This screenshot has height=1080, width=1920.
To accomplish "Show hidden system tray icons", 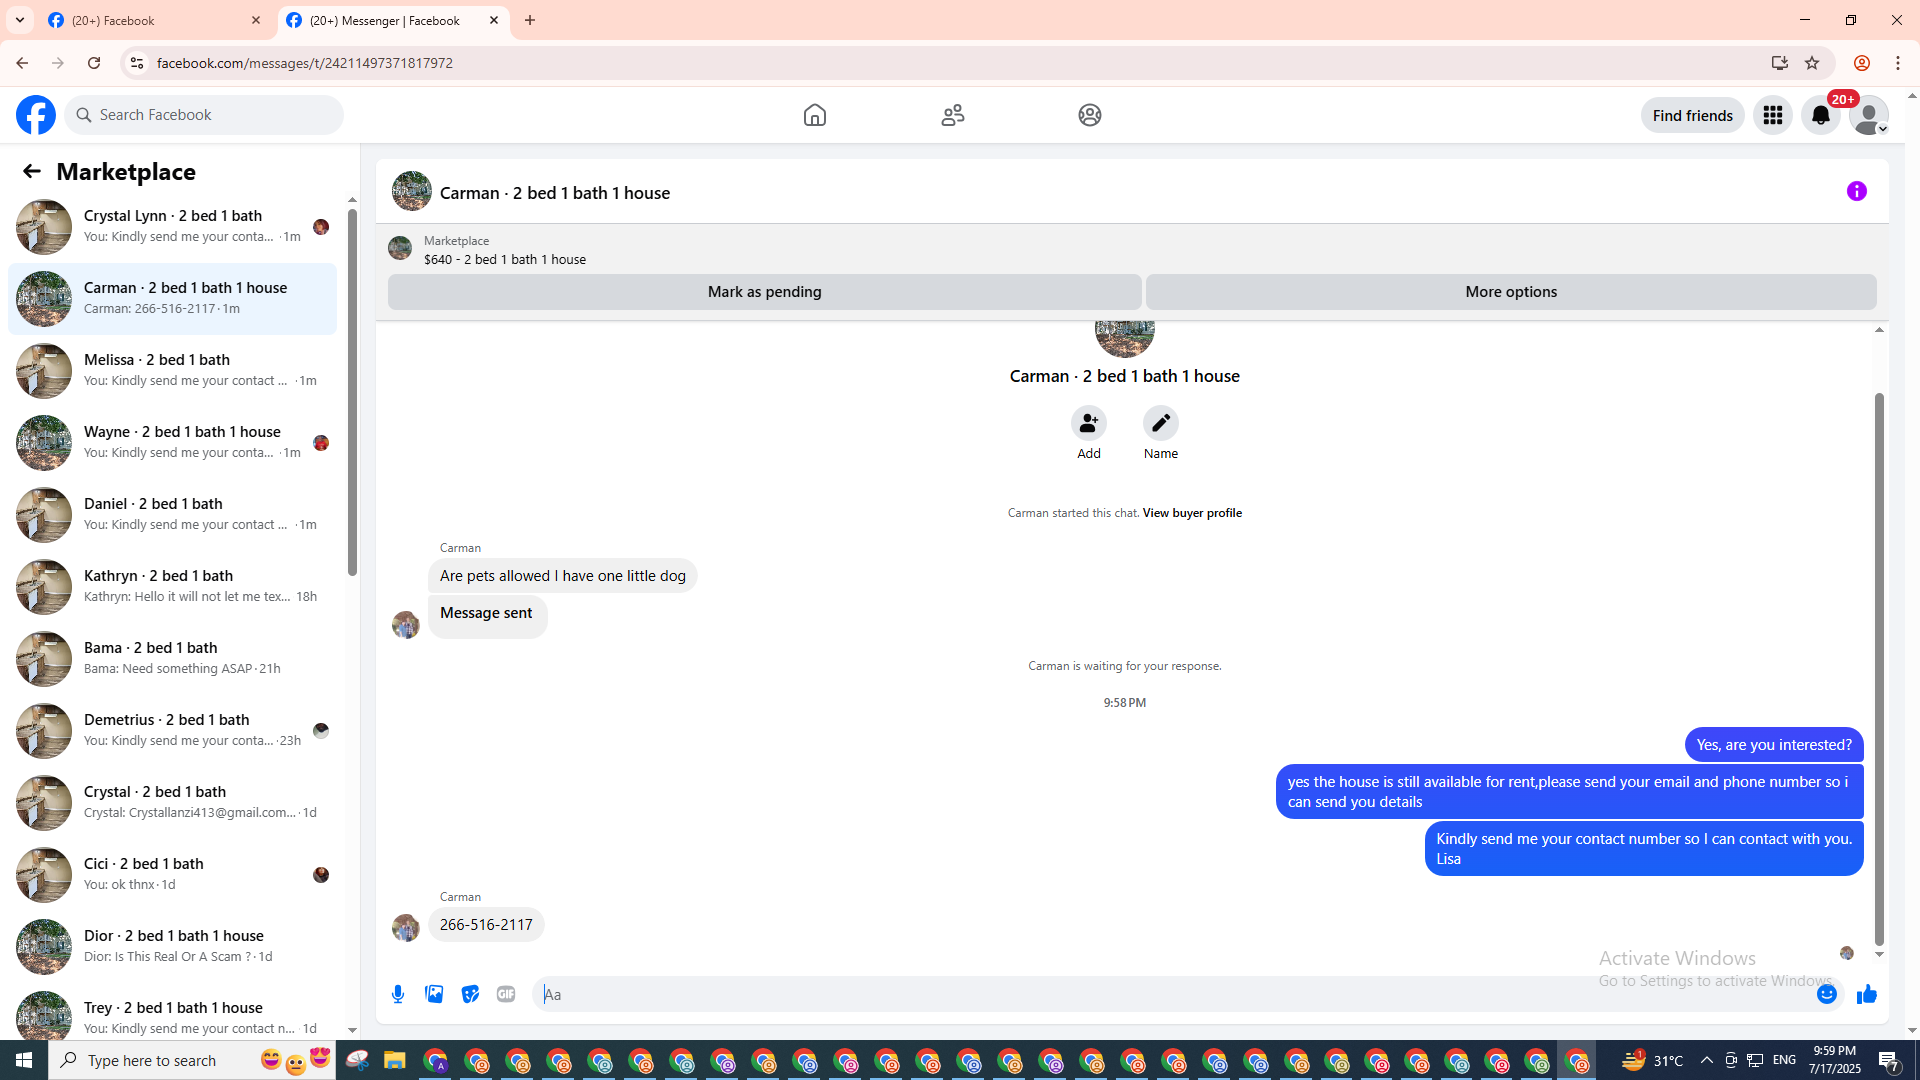I will (x=1707, y=1060).
